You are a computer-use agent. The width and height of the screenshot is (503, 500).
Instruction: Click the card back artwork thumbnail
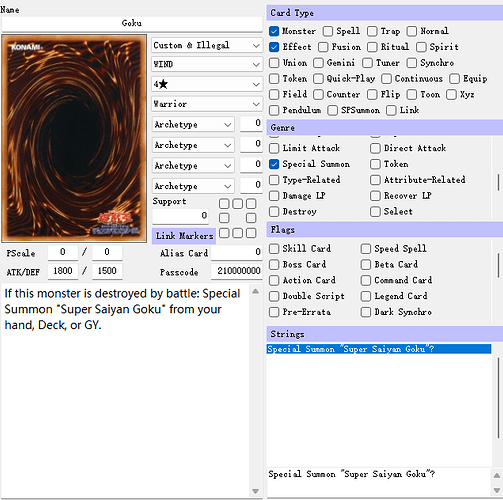pyautogui.click(x=74, y=138)
